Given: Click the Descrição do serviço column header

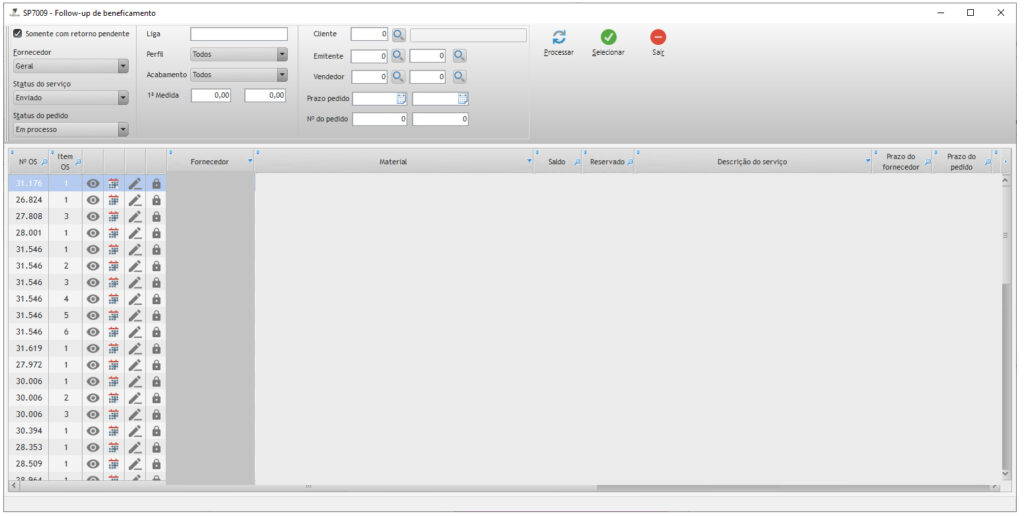Looking at the screenshot, I should pos(752,162).
